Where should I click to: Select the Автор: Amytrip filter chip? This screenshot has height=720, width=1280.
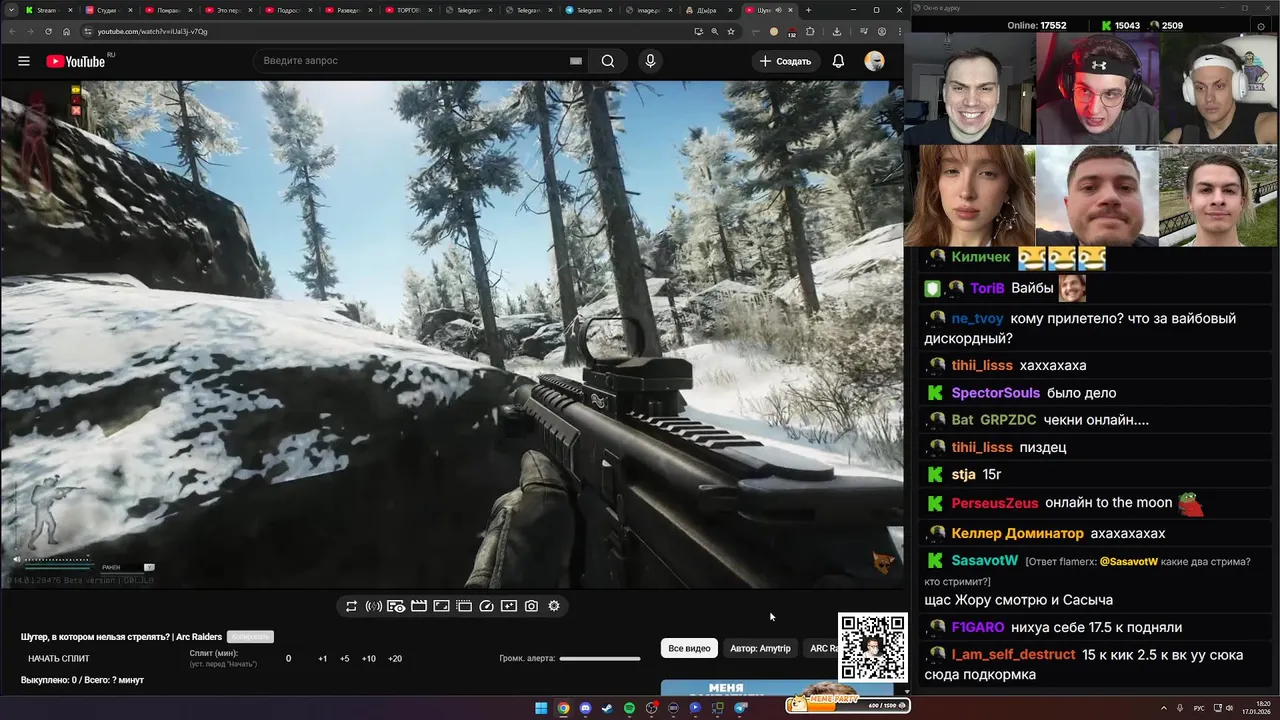pyautogui.click(x=760, y=648)
